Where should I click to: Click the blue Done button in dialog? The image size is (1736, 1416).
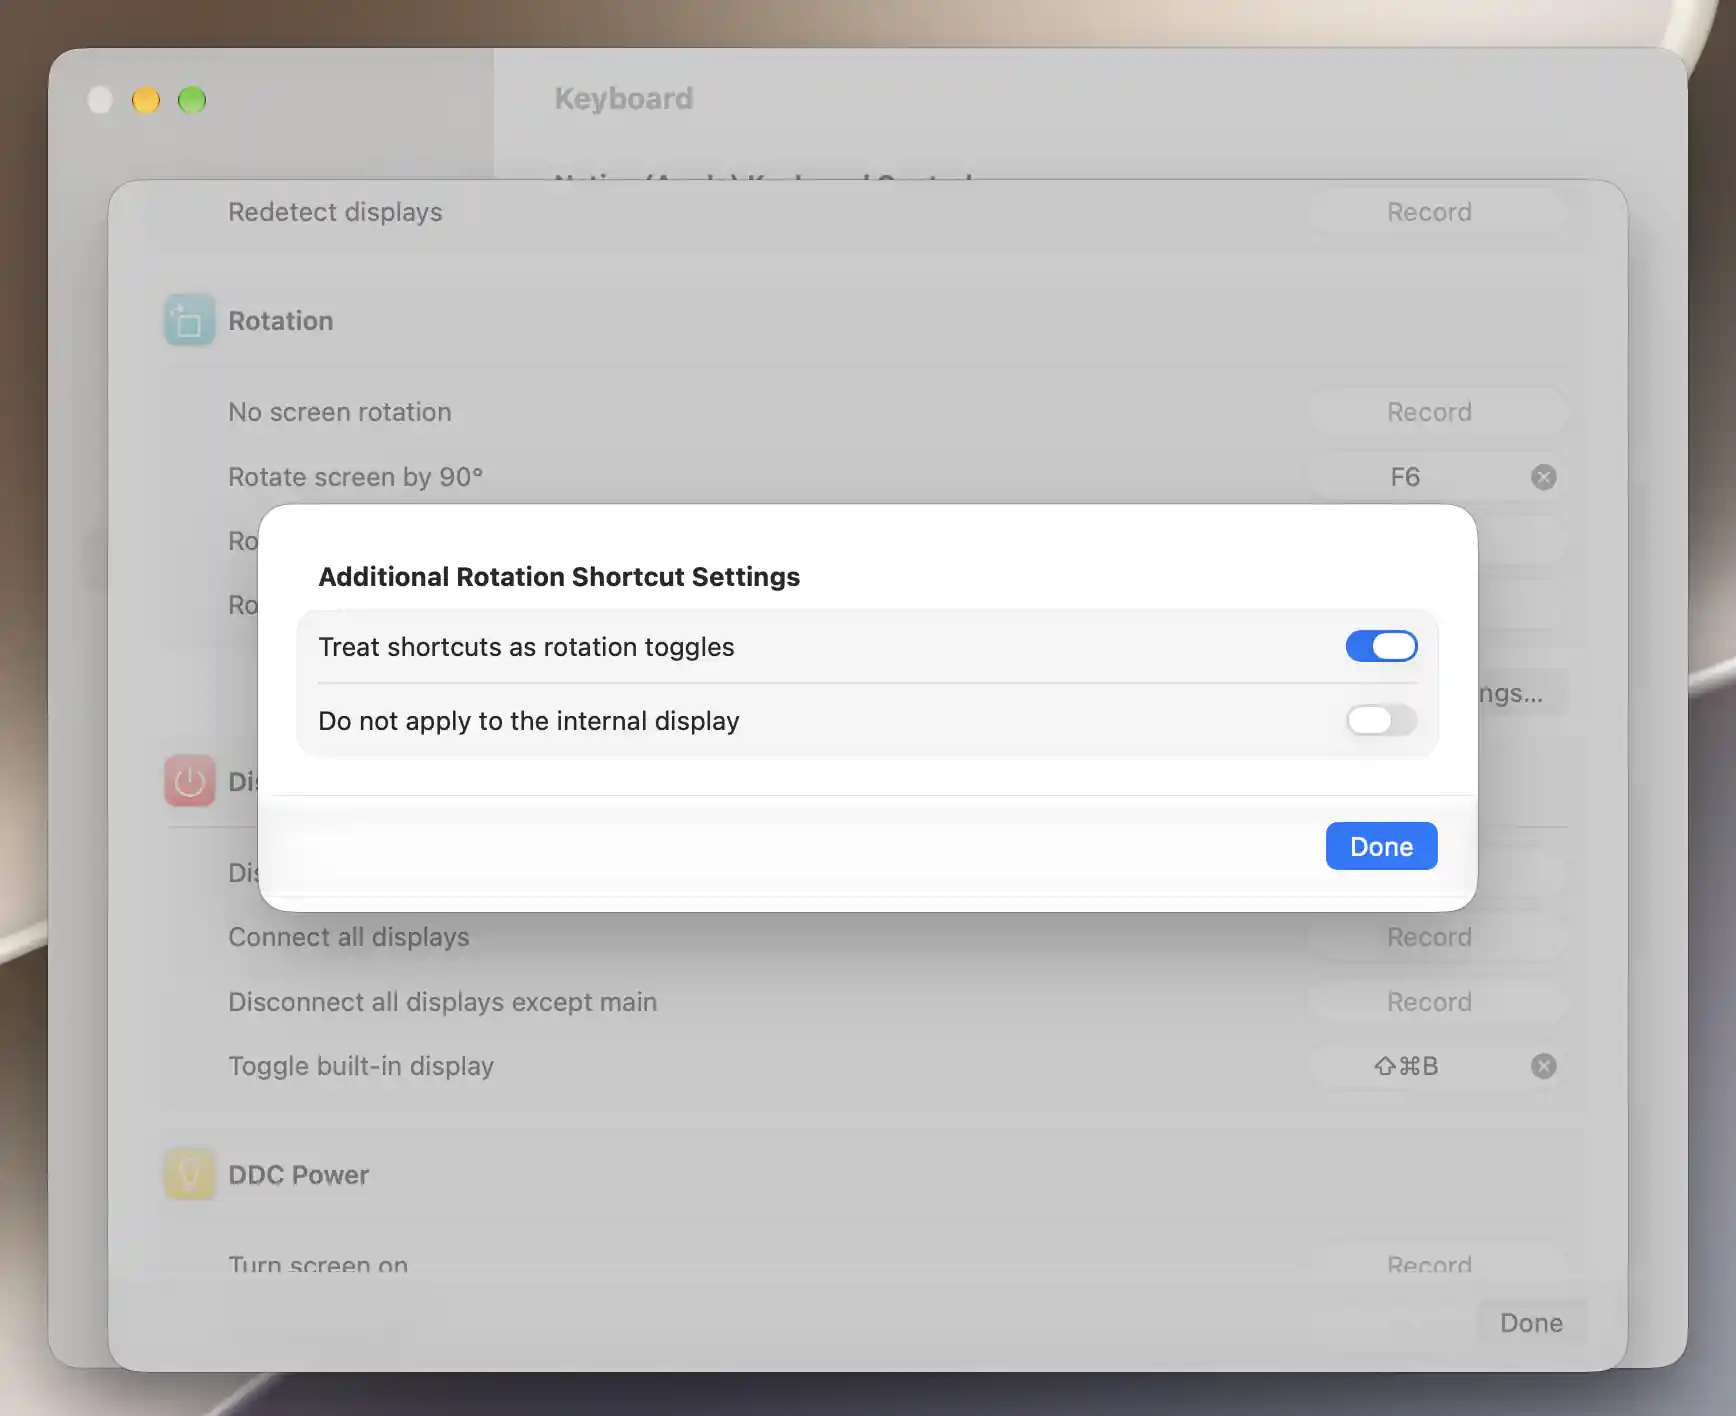(1381, 846)
